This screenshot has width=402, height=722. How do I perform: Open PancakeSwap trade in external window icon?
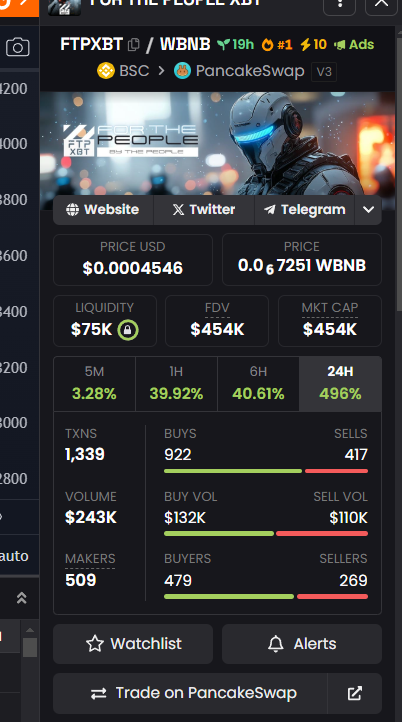(x=355, y=693)
